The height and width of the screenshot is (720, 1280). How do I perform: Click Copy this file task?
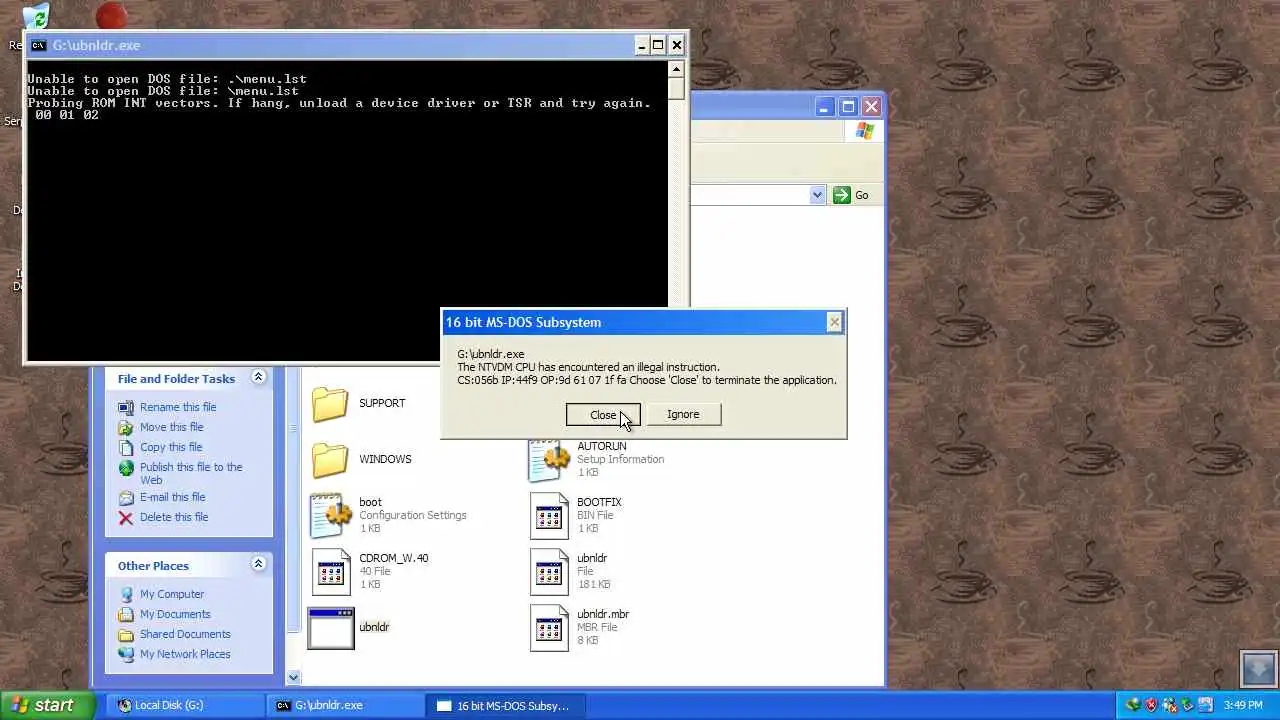coord(171,447)
